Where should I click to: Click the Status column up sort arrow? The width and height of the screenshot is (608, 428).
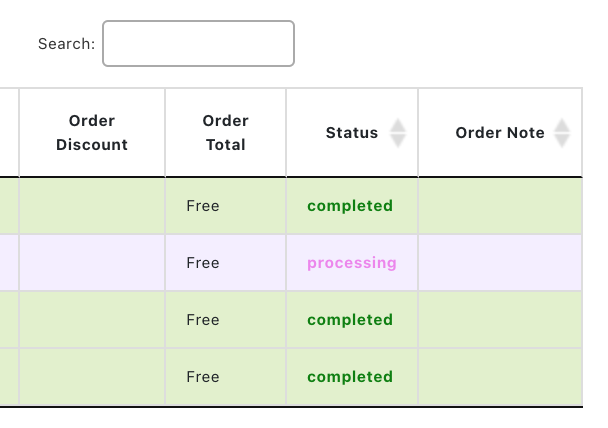pos(398,125)
